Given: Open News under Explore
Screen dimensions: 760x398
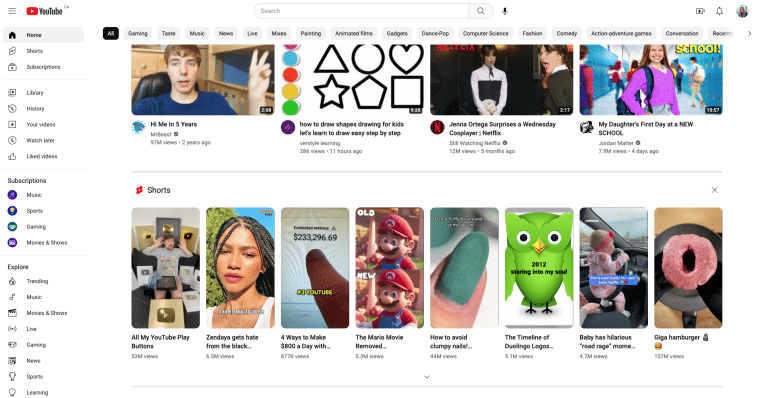Looking at the screenshot, I should [x=43, y=361].
